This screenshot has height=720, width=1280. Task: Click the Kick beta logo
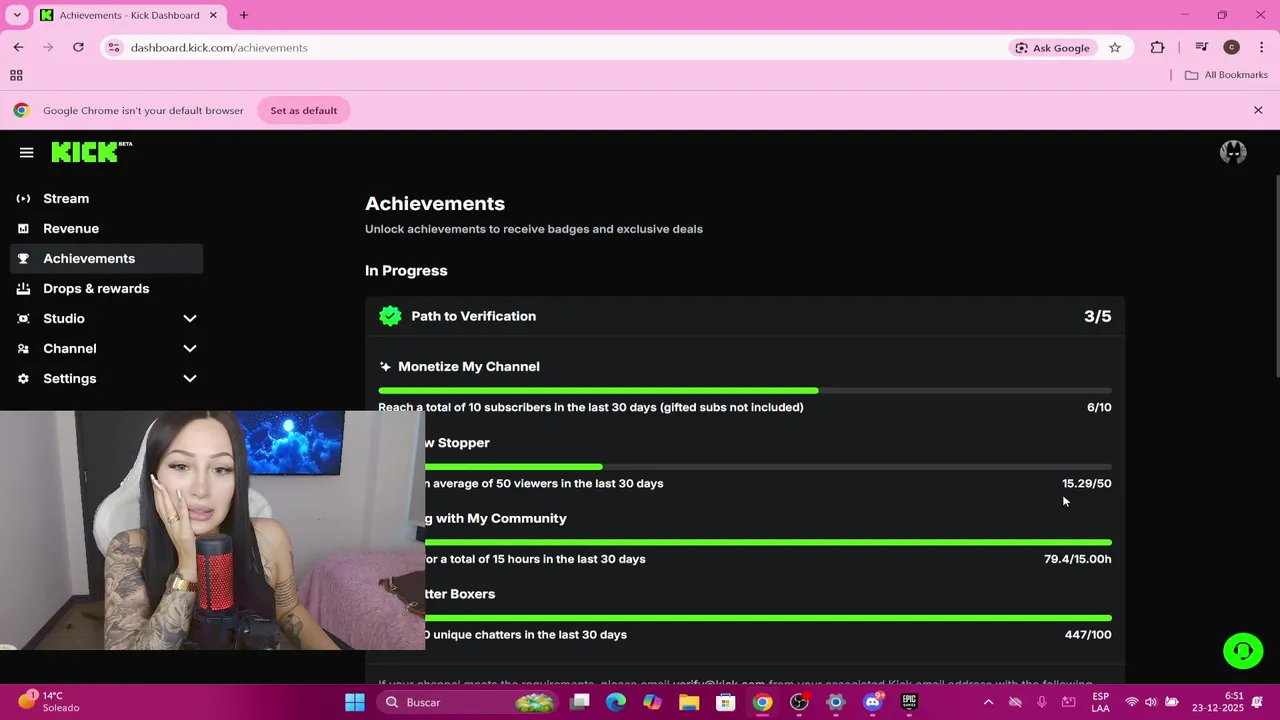(92, 151)
